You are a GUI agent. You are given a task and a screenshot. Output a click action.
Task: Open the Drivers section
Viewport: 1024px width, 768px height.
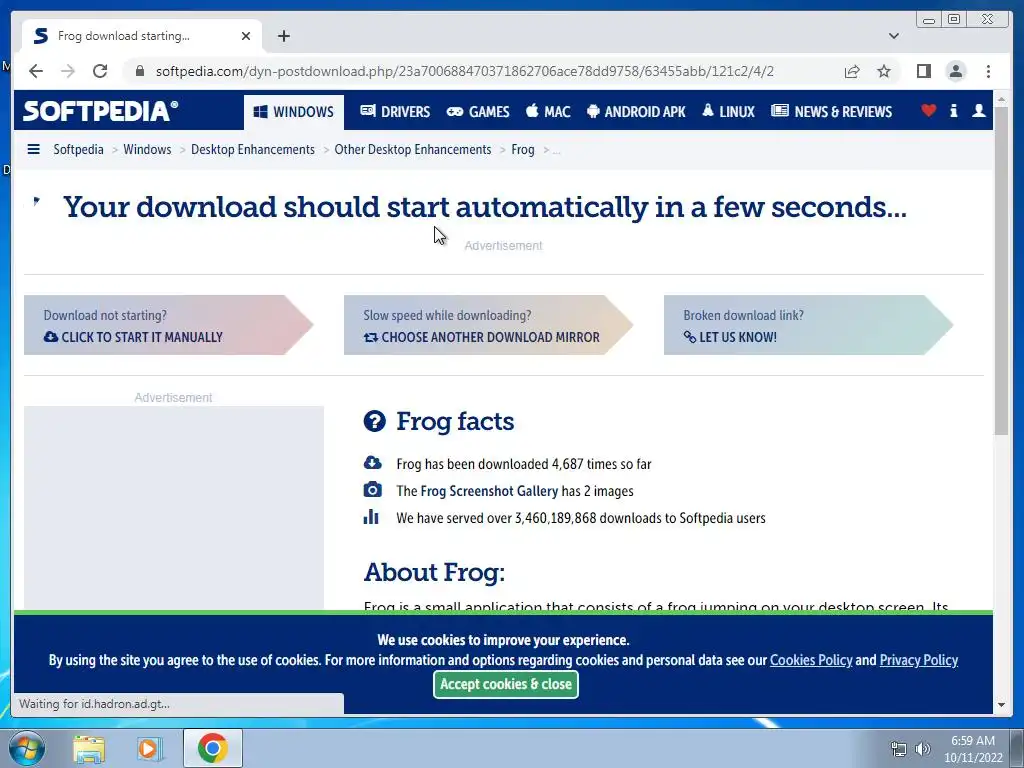pyautogui.click(x=395, y=112)
